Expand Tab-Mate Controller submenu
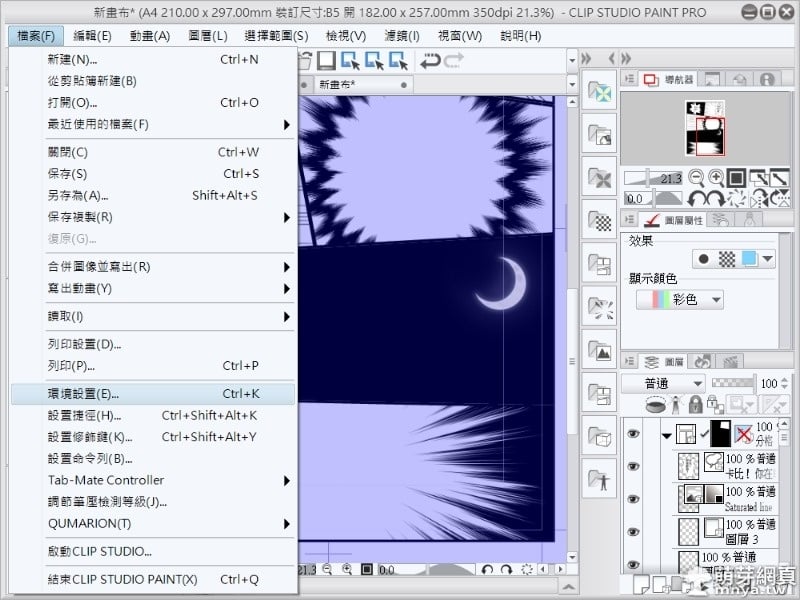Screen dimensions: 800x600 coord(286,481)
